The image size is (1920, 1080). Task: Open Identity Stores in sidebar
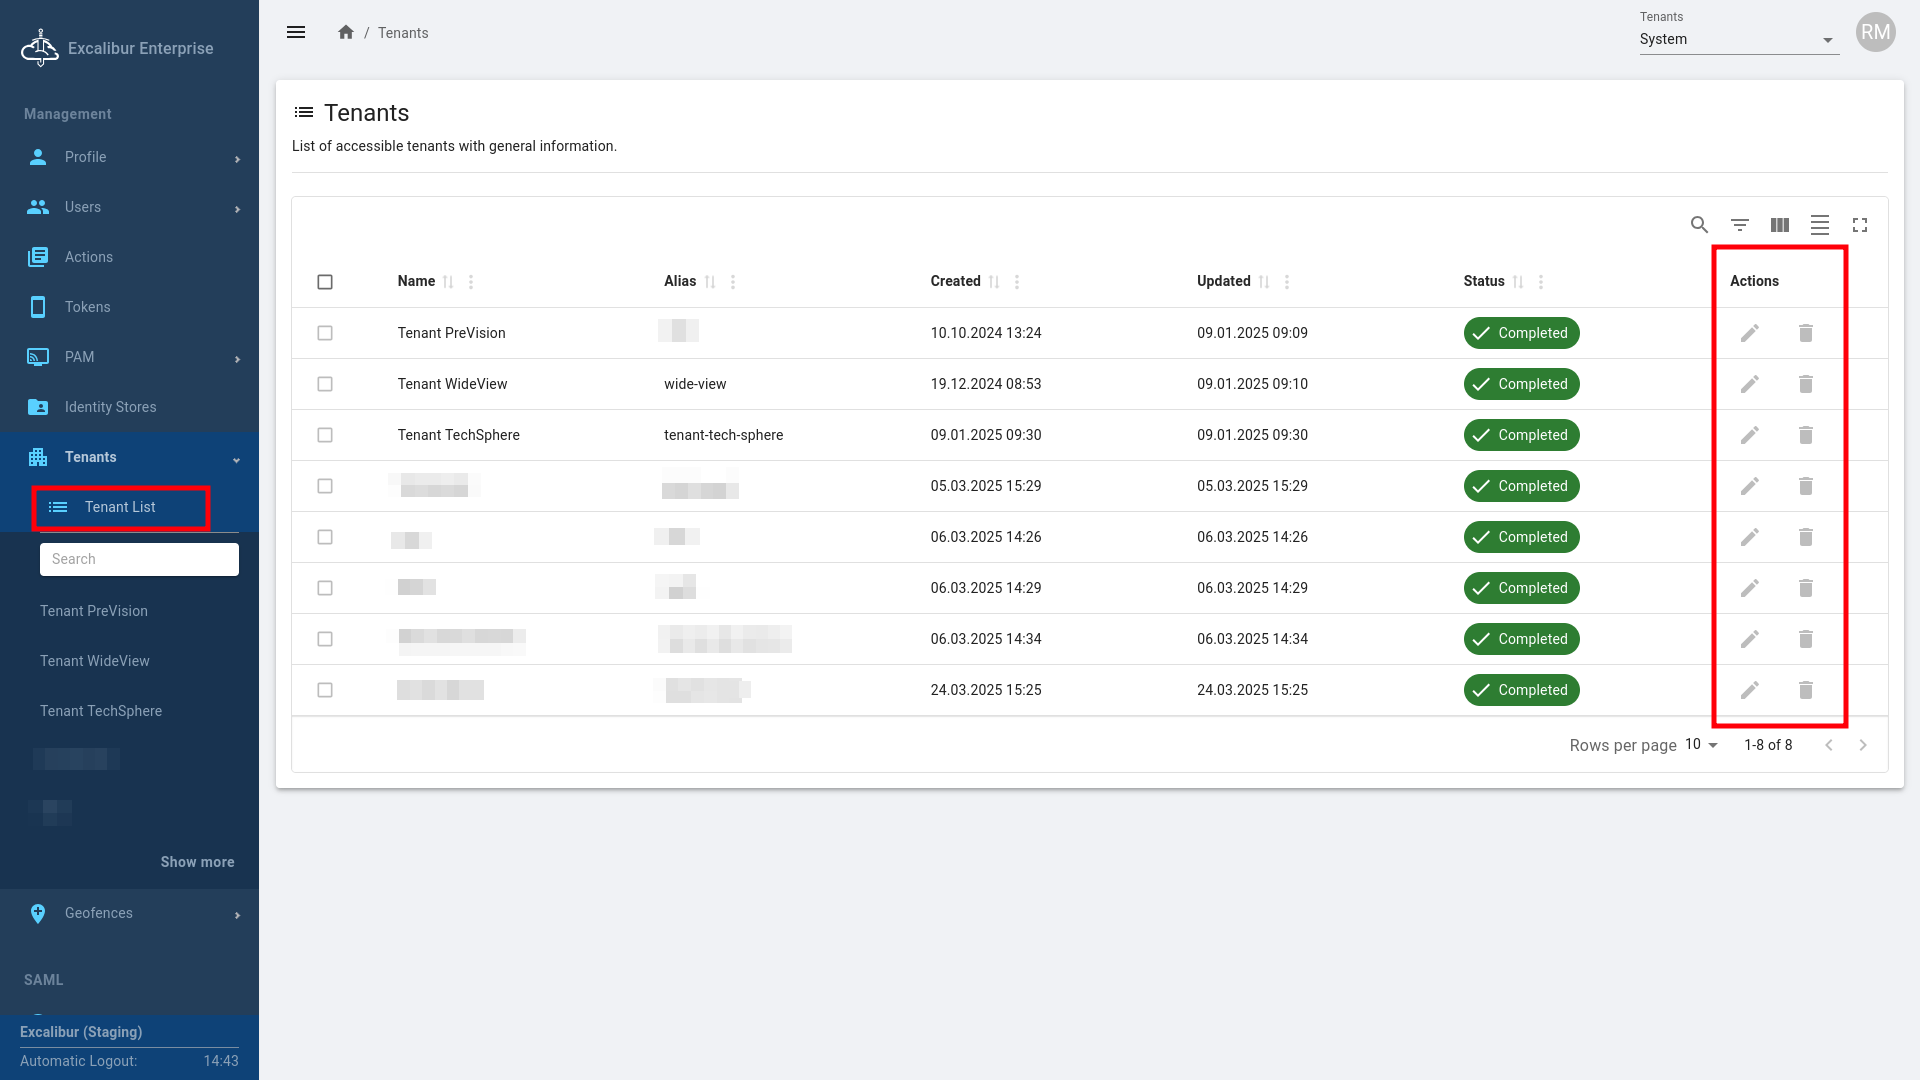110,407
